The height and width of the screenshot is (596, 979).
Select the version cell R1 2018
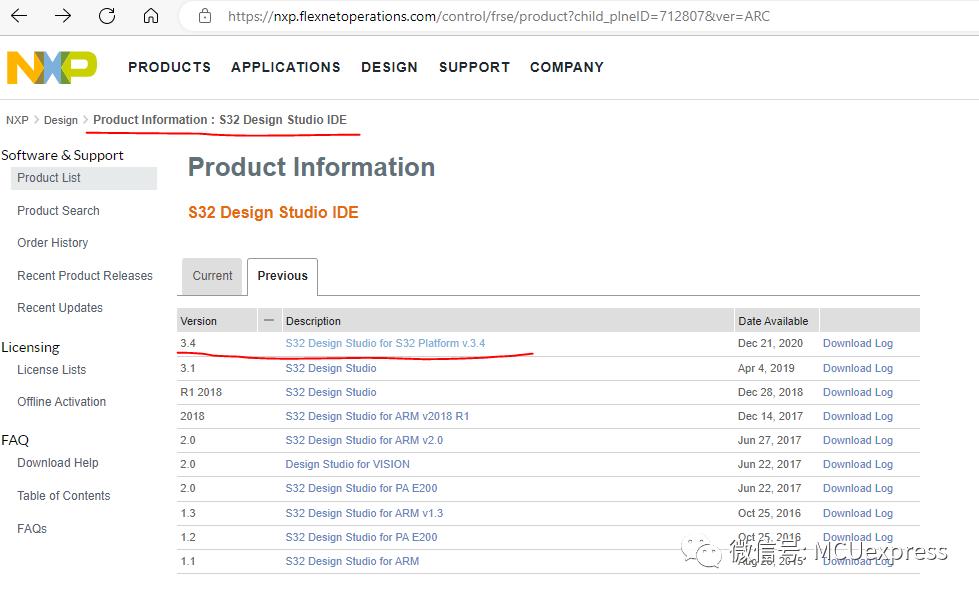click(x=201, y=392)
